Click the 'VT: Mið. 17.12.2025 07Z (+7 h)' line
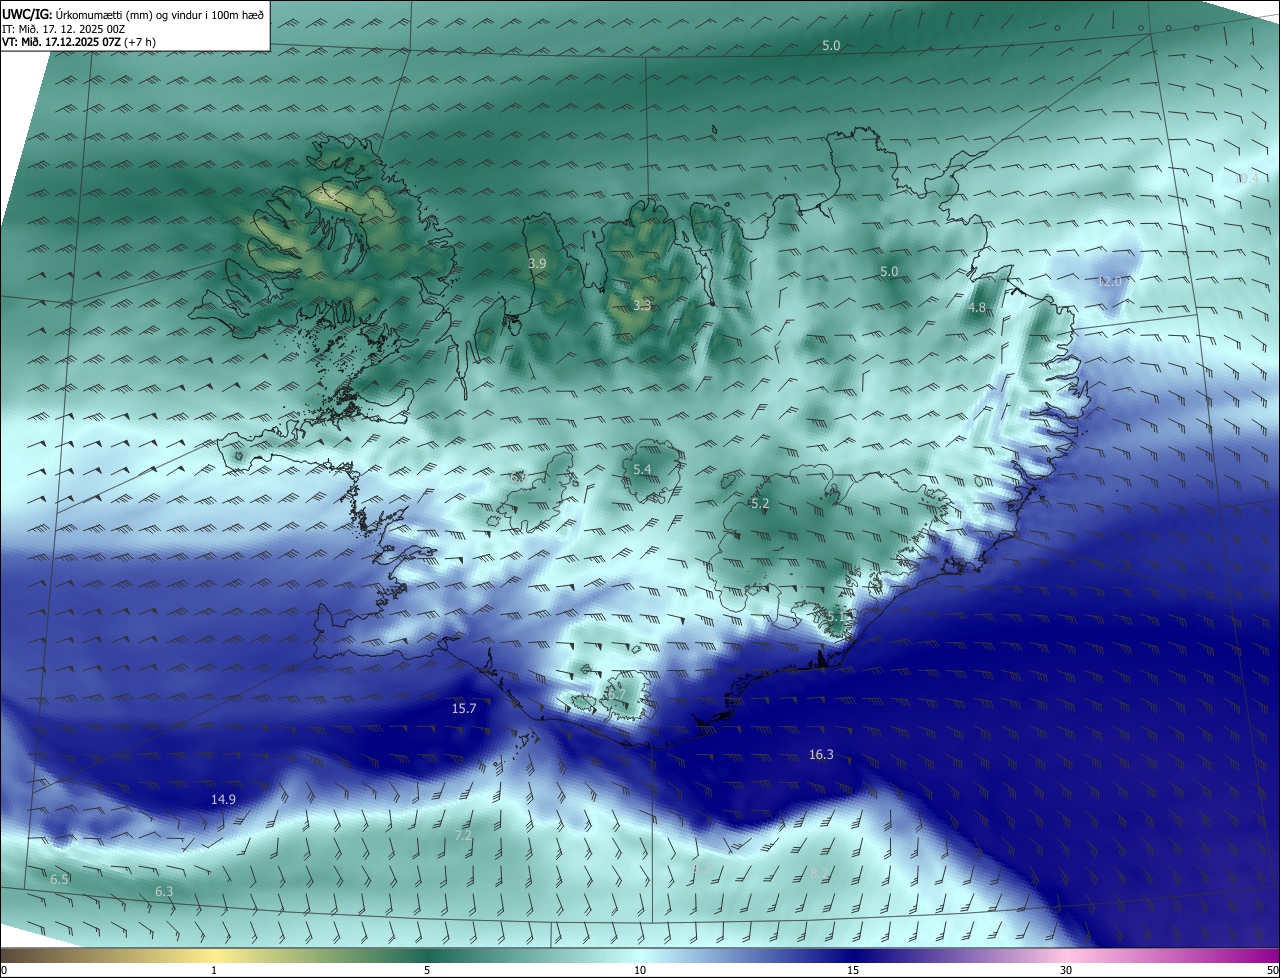This screenshot has width=1280, height=978. click(x=79, y=42)
